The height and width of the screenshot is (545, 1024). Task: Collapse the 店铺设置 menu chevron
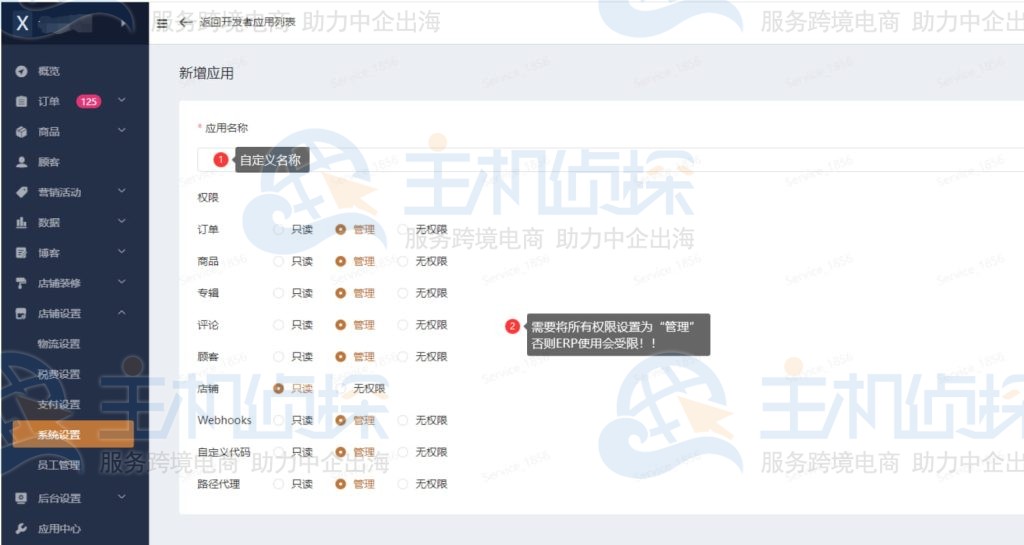point(121,313)
